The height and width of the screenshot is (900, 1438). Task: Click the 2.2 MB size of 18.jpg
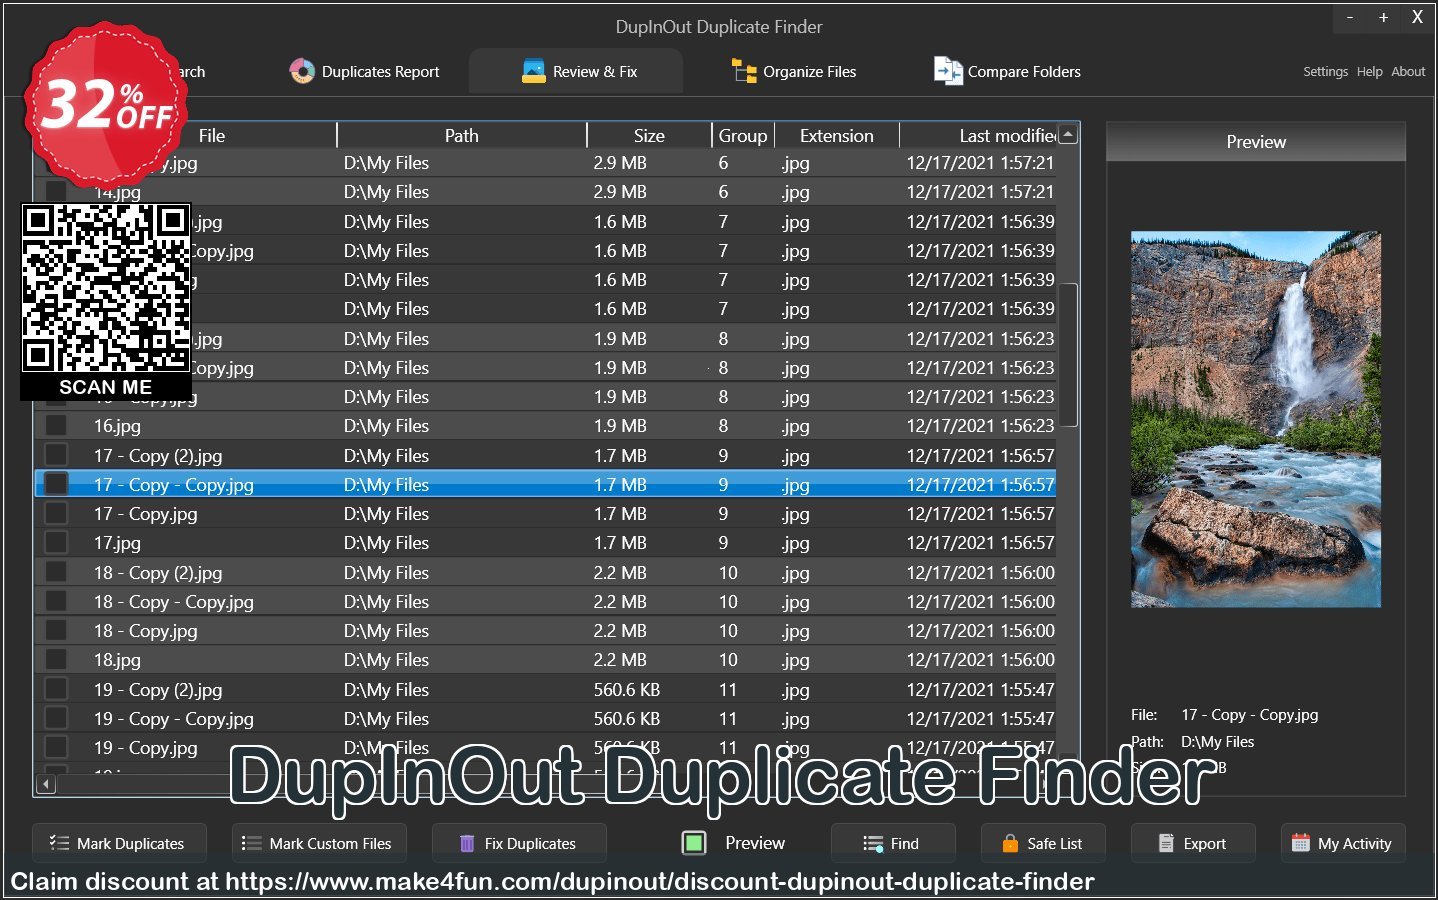(x=620, y=660)
